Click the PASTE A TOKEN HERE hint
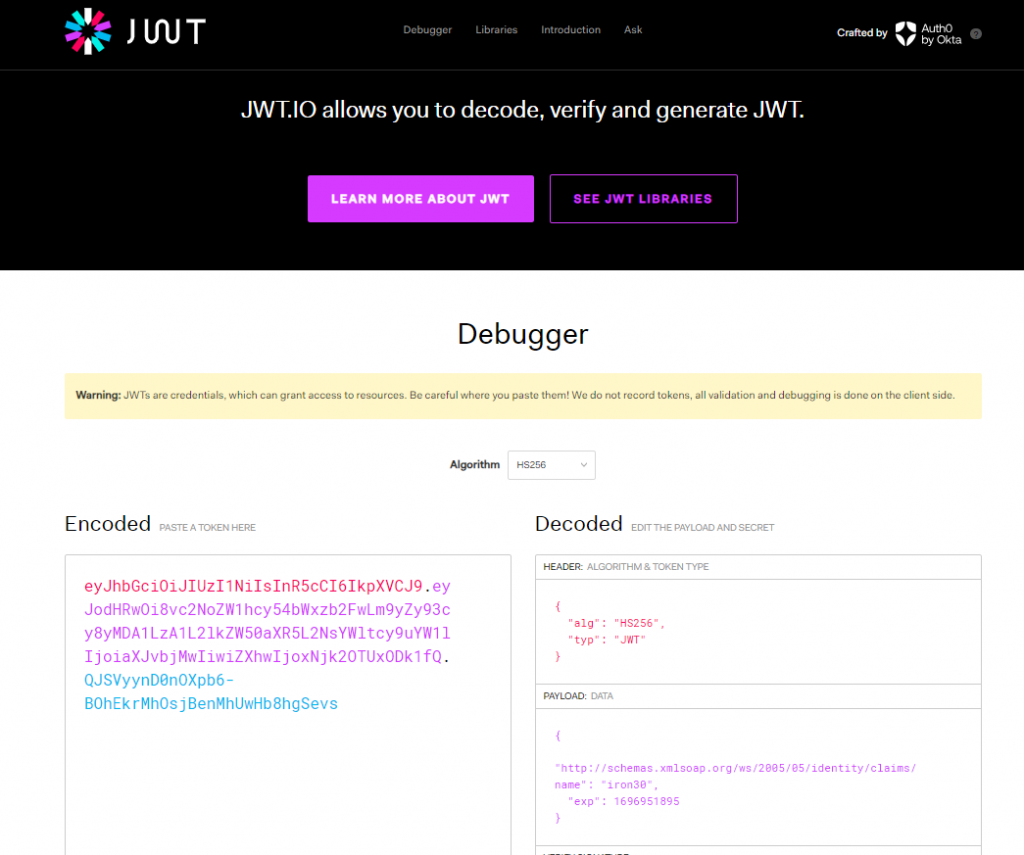1024x855 pixels. [208, 528]
